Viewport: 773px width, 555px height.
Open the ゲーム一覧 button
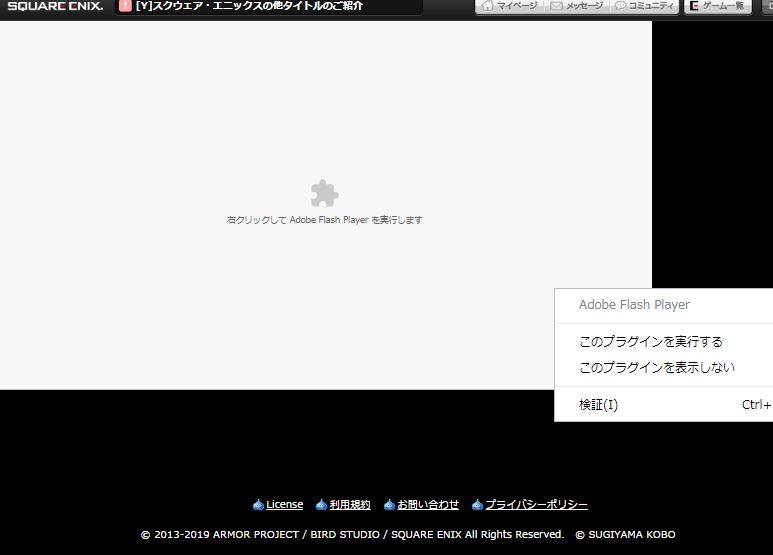tap(716, 6)
